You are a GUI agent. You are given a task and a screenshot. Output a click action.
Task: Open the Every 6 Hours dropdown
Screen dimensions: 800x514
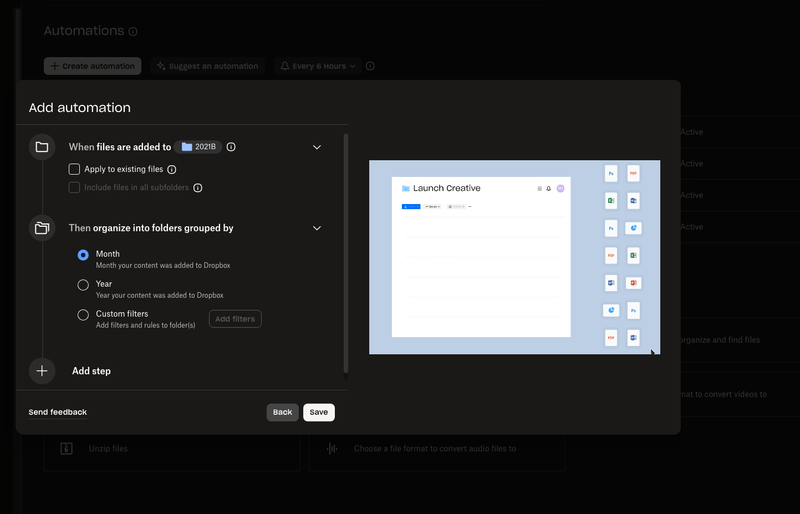317,66
